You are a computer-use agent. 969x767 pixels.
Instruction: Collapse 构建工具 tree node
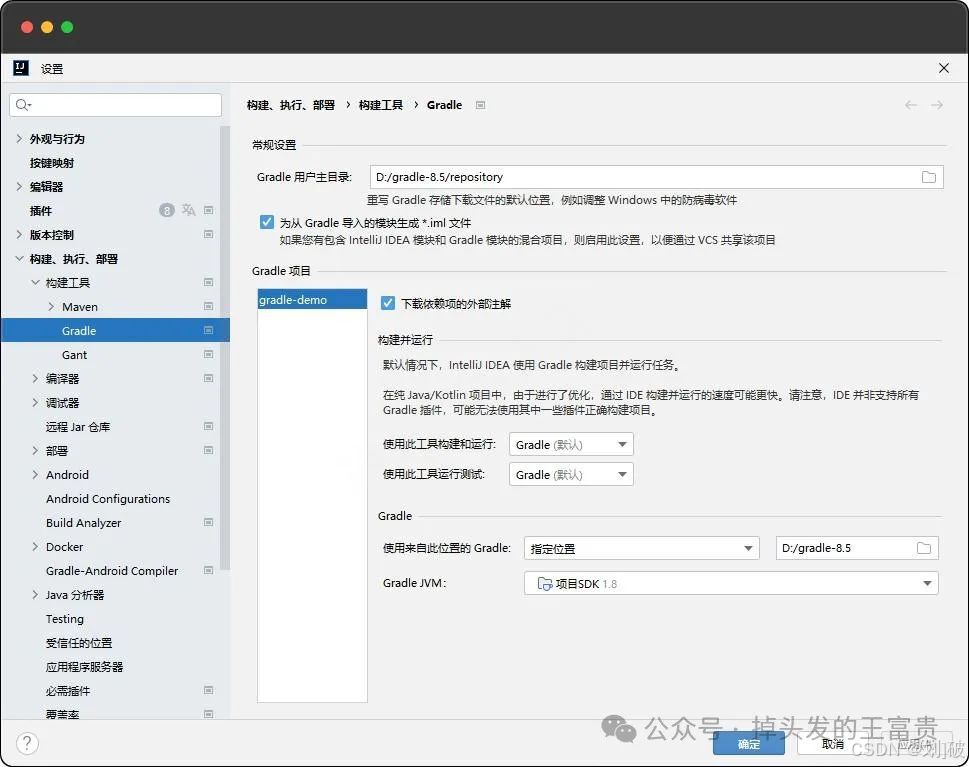[x=35, y=282]
